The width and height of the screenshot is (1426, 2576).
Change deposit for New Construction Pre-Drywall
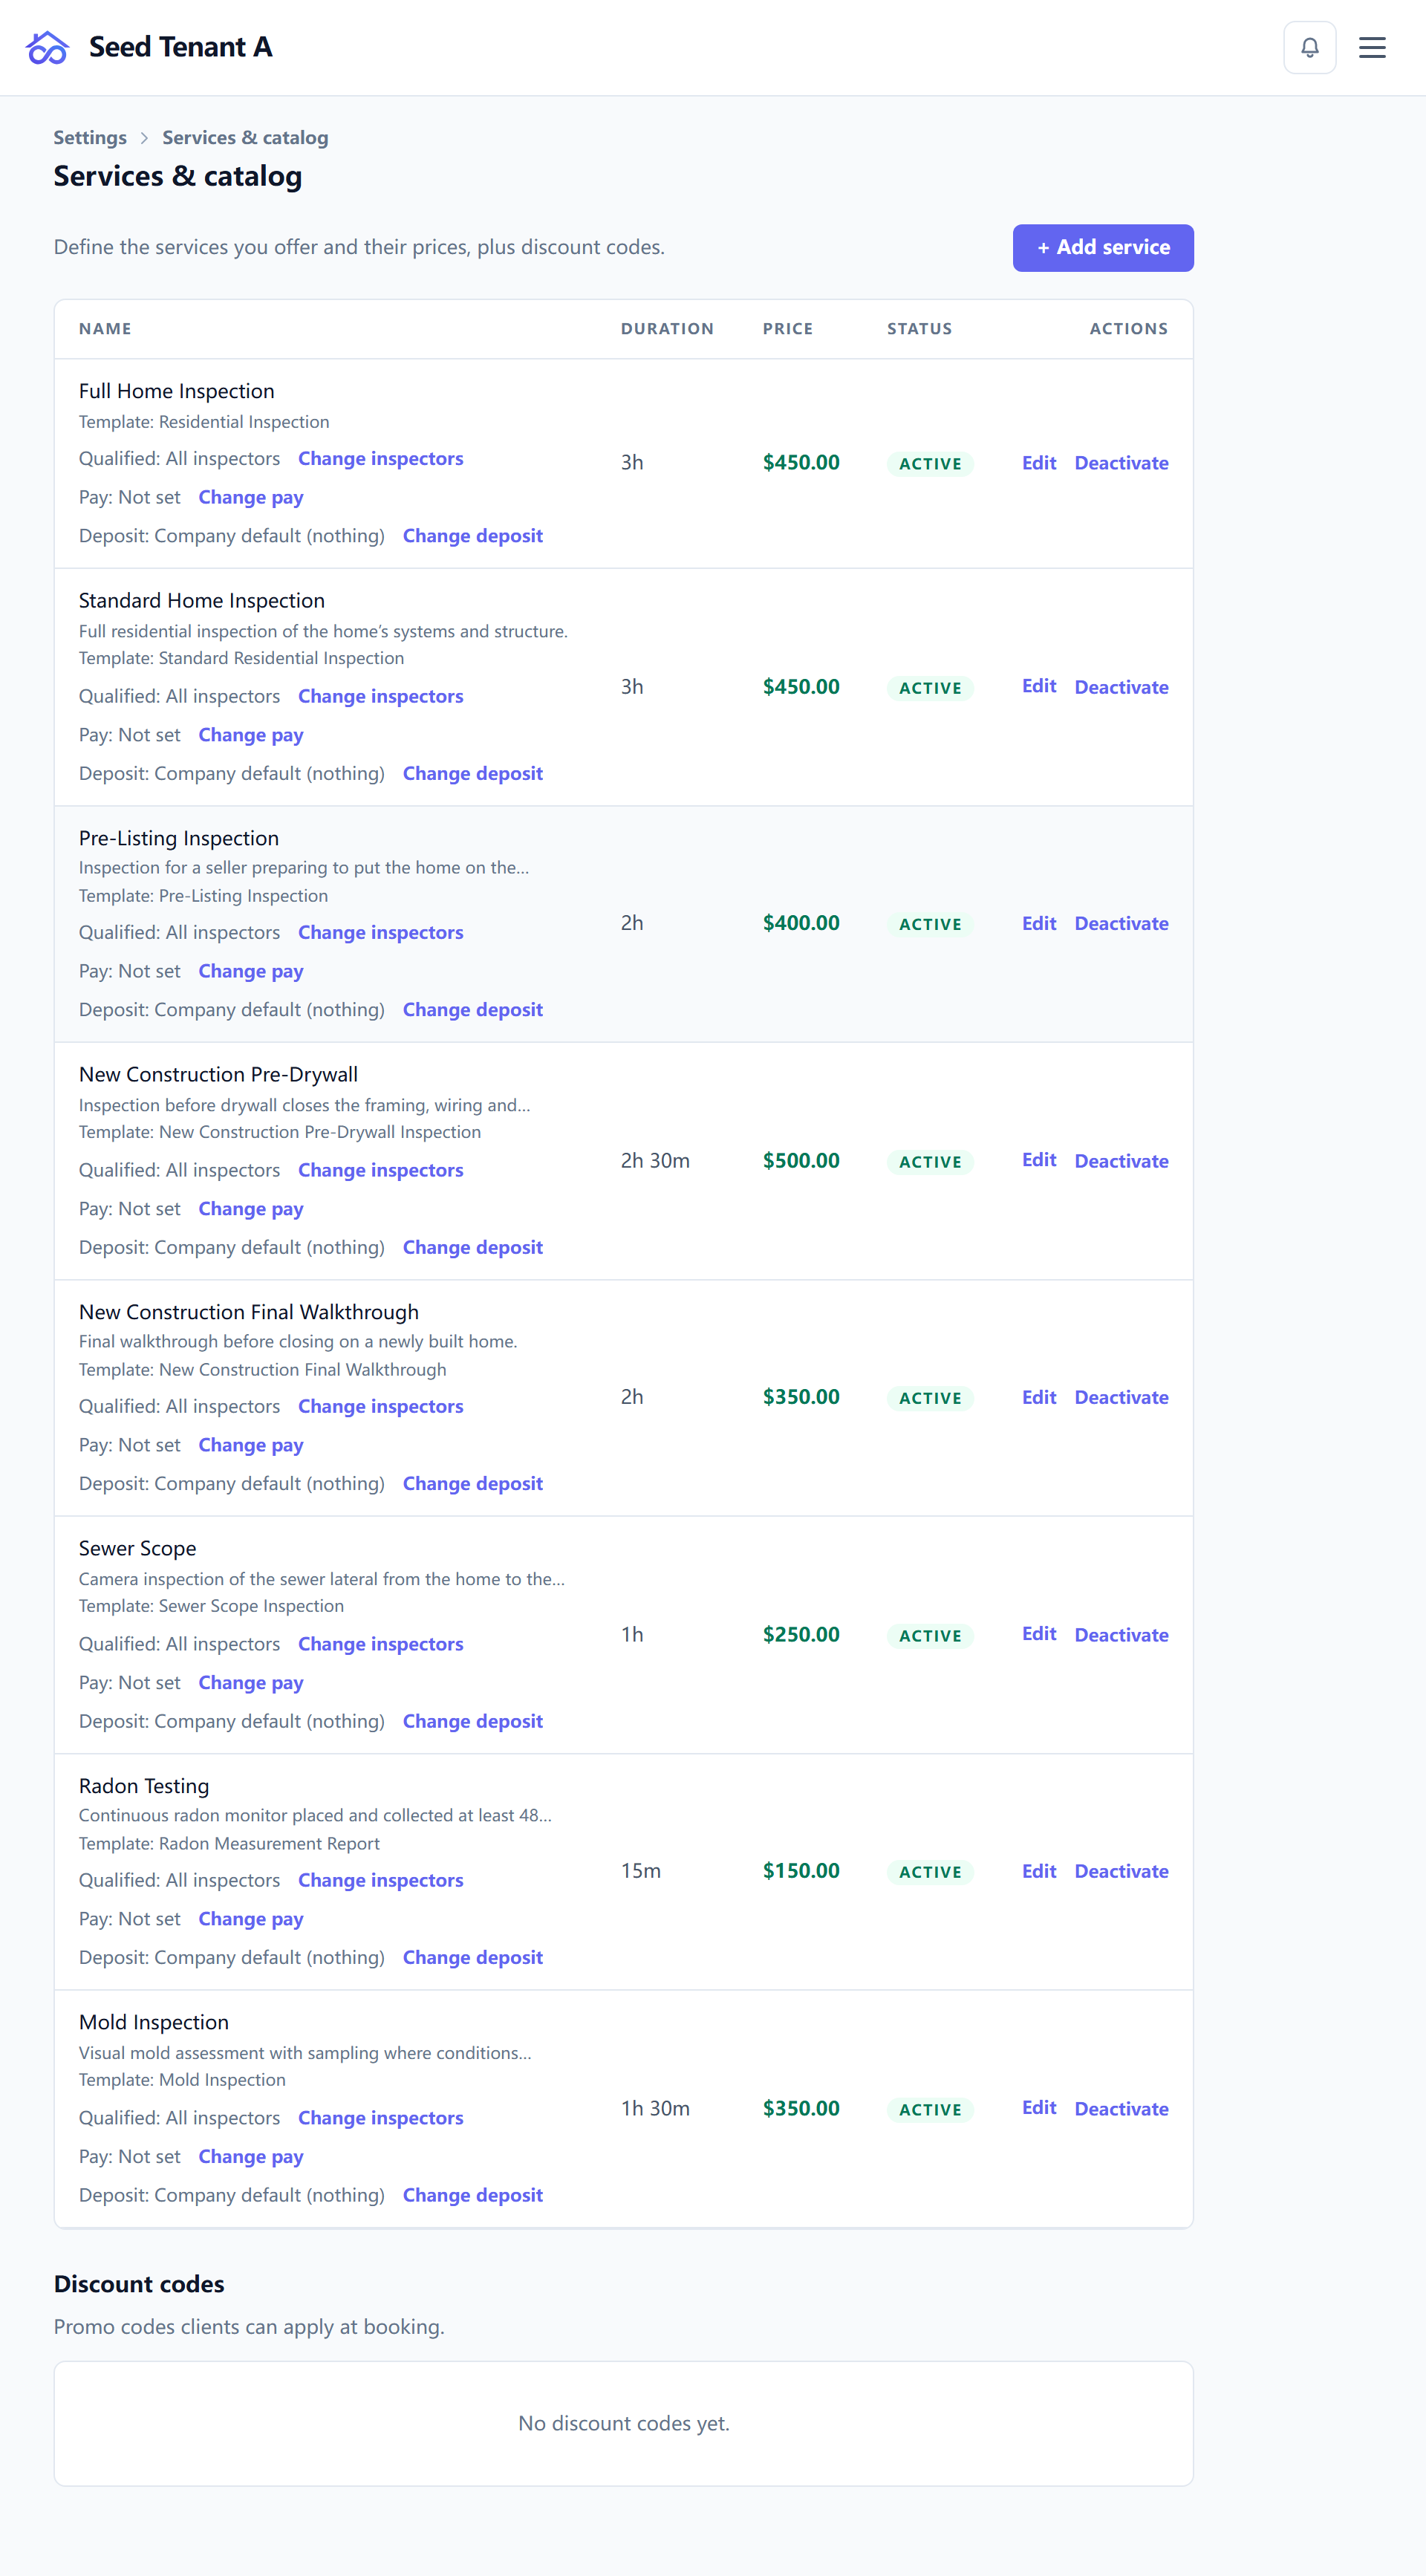[473, 1247]
